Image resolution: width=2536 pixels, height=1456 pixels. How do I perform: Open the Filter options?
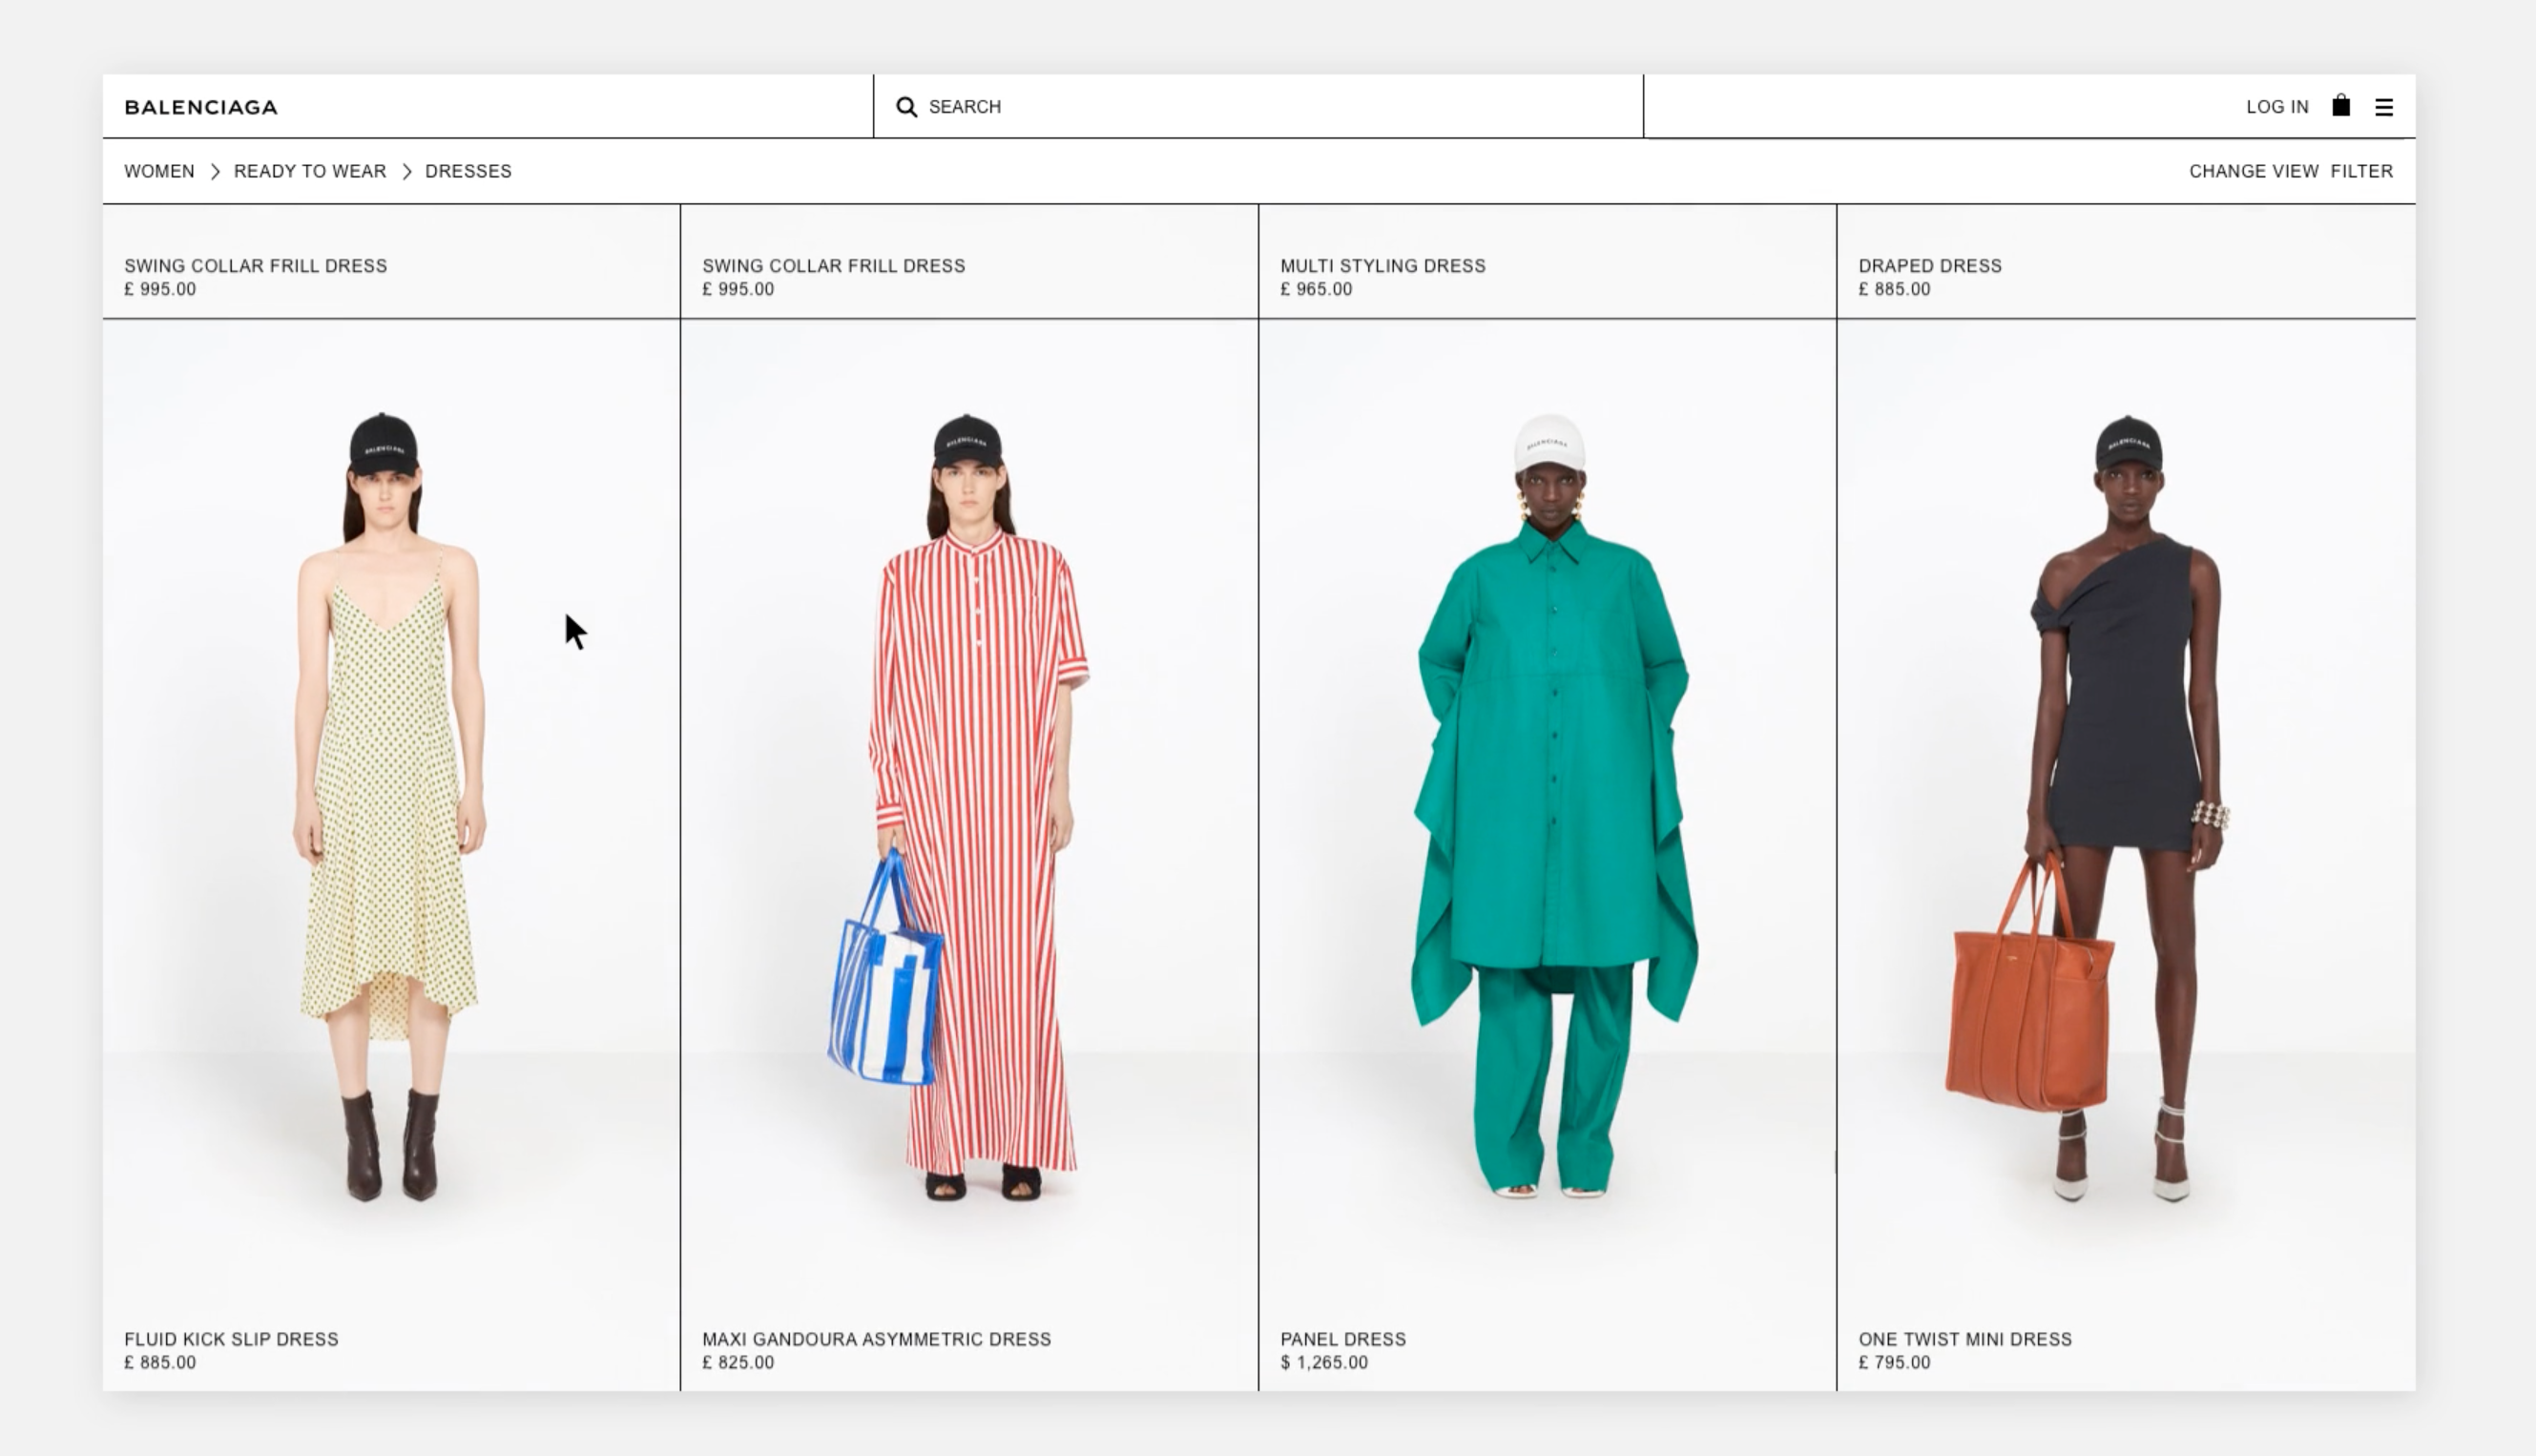pos(2361,171)
